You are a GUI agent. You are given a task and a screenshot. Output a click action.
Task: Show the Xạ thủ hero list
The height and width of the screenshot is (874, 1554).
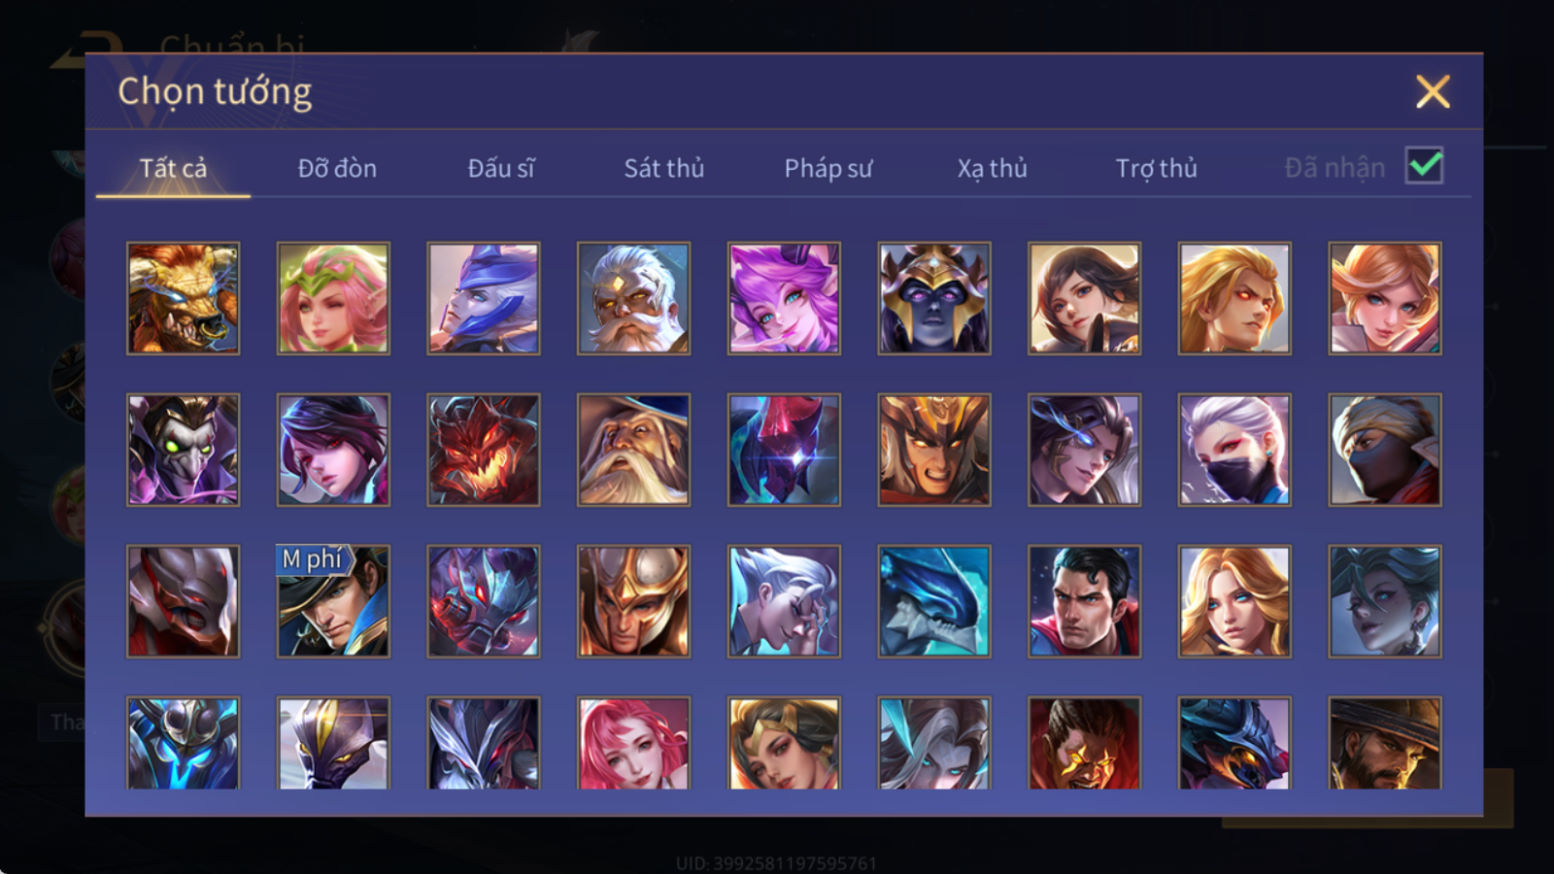click(x=992, y=168)
